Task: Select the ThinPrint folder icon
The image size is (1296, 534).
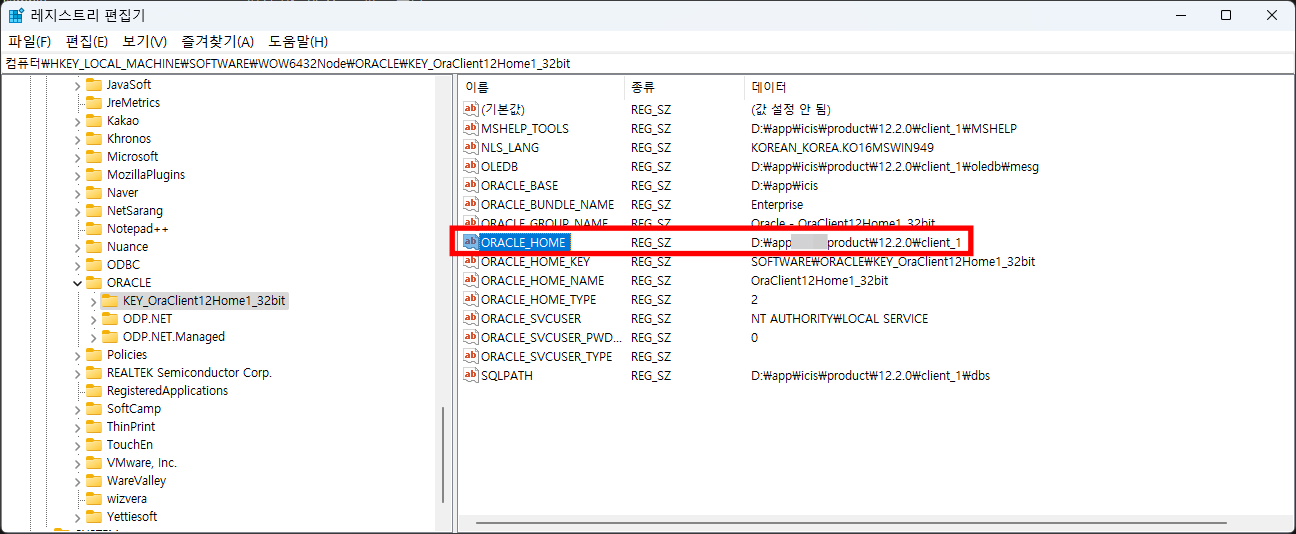Action: click(94, 427)
